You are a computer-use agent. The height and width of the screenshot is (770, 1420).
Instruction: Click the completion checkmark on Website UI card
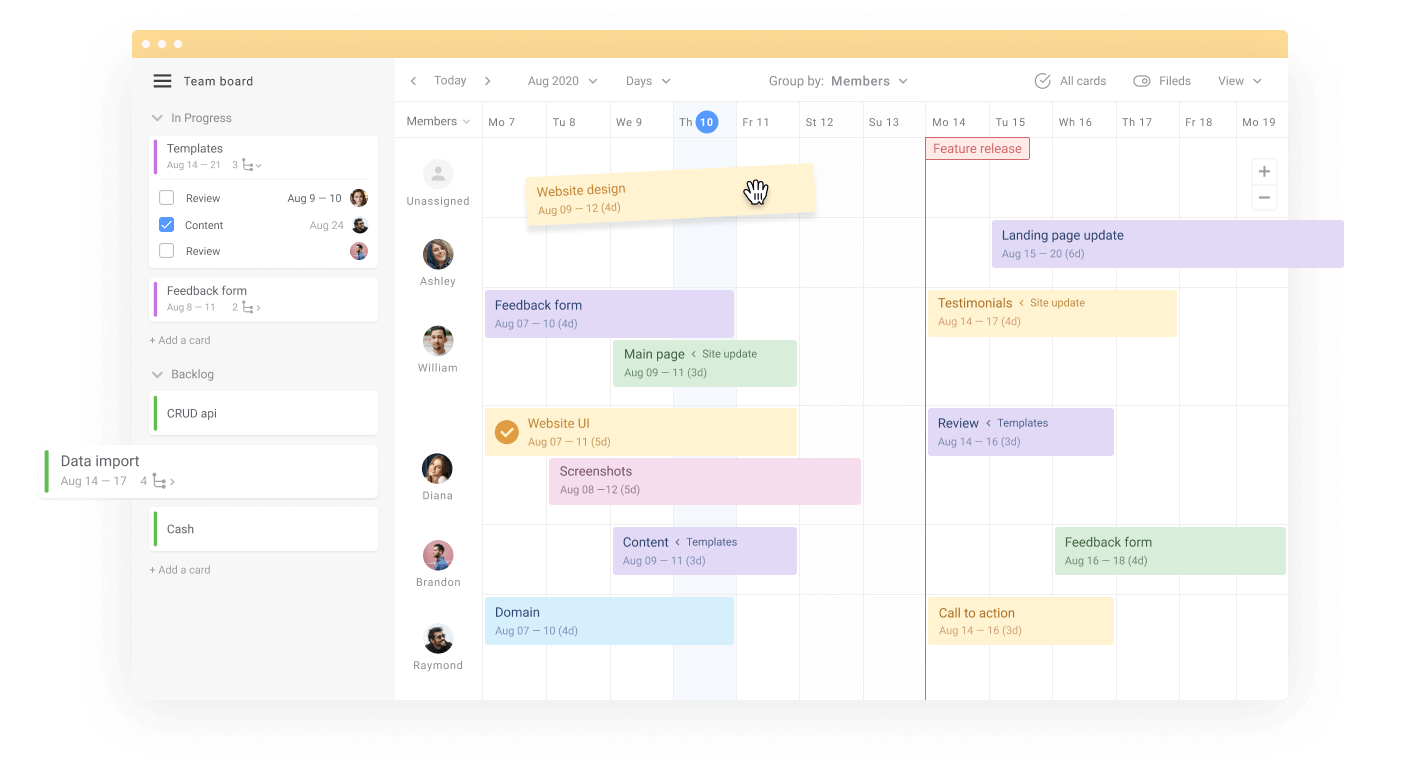click(506, 431)
